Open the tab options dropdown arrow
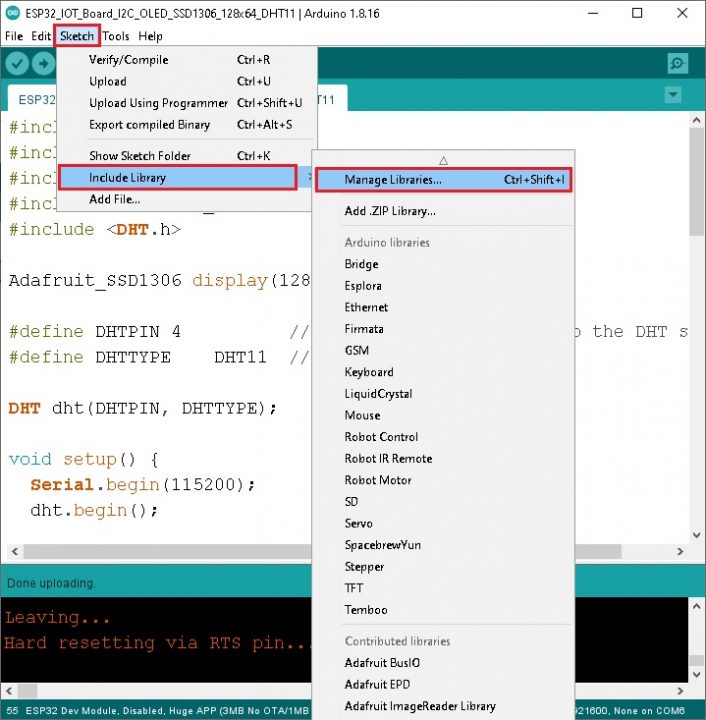Viewport: 706px width, 720px height. coord(673,95)
